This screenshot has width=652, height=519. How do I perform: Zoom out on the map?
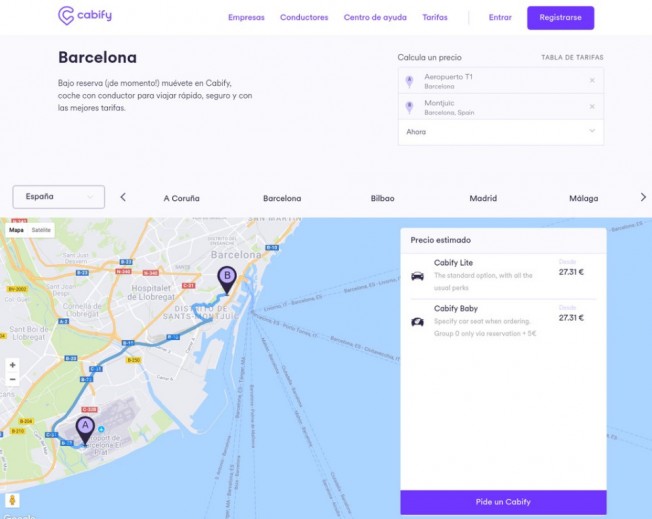coord(12,379)
